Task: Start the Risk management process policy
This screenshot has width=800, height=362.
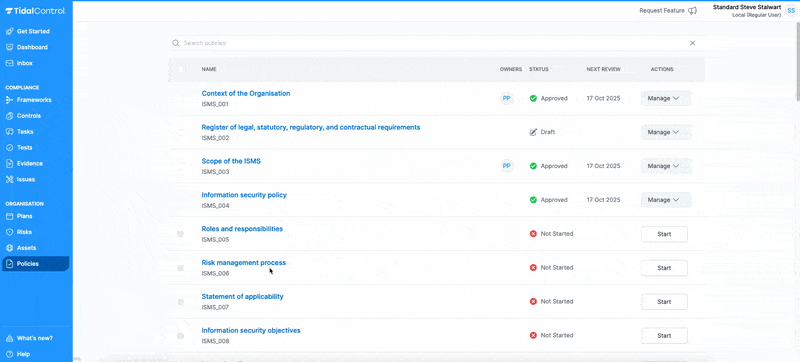Action: click(x=664, y=268)
